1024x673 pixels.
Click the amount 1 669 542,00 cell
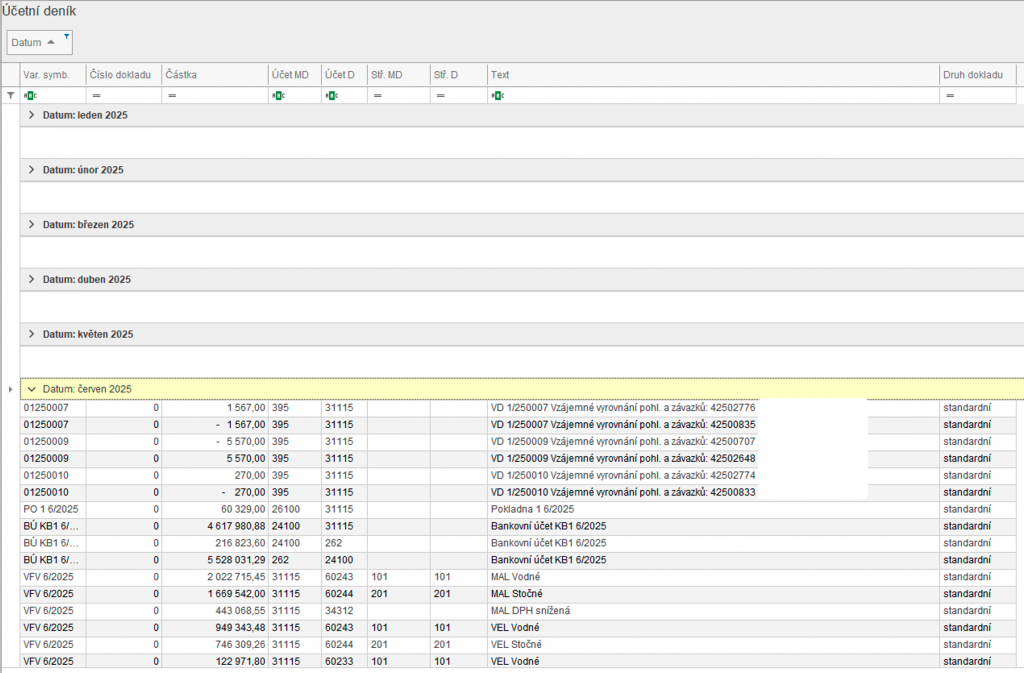coord(215,594)
